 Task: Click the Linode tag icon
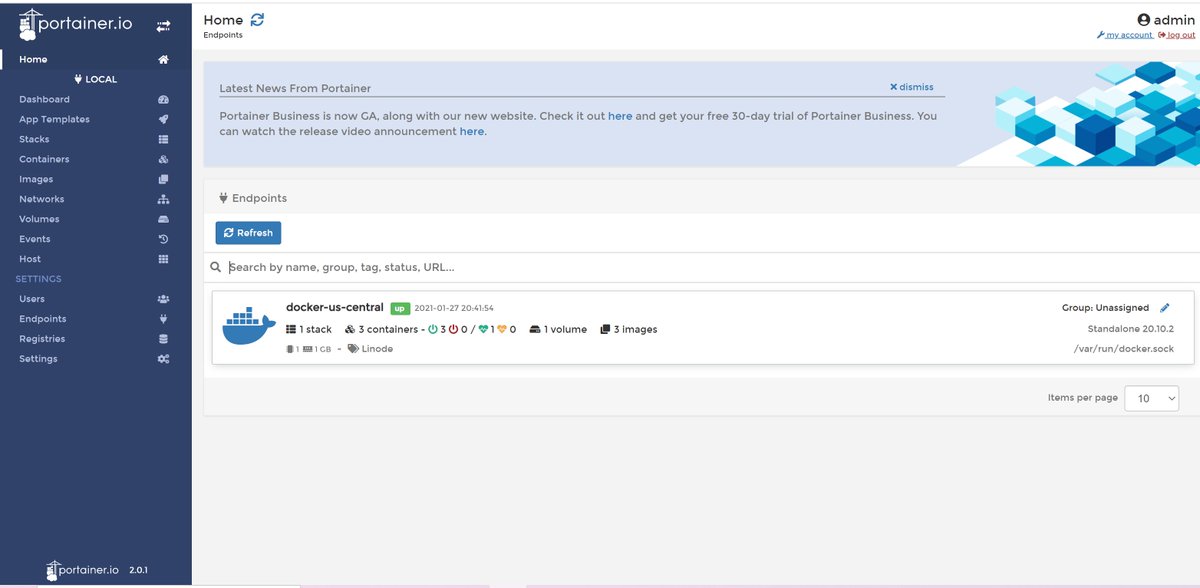click(353, 349)
